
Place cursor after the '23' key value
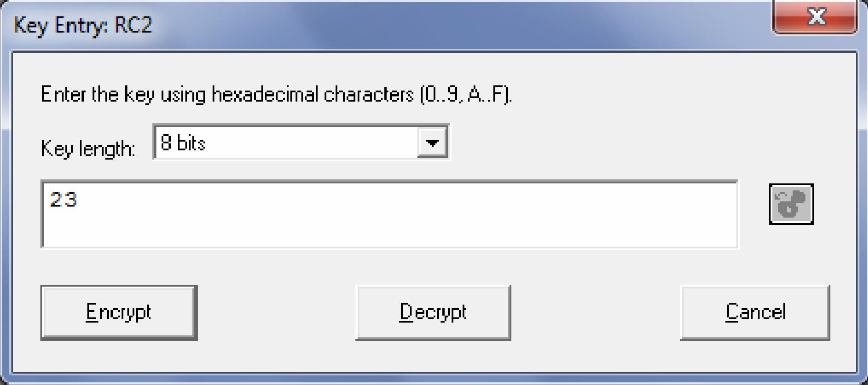78,199
